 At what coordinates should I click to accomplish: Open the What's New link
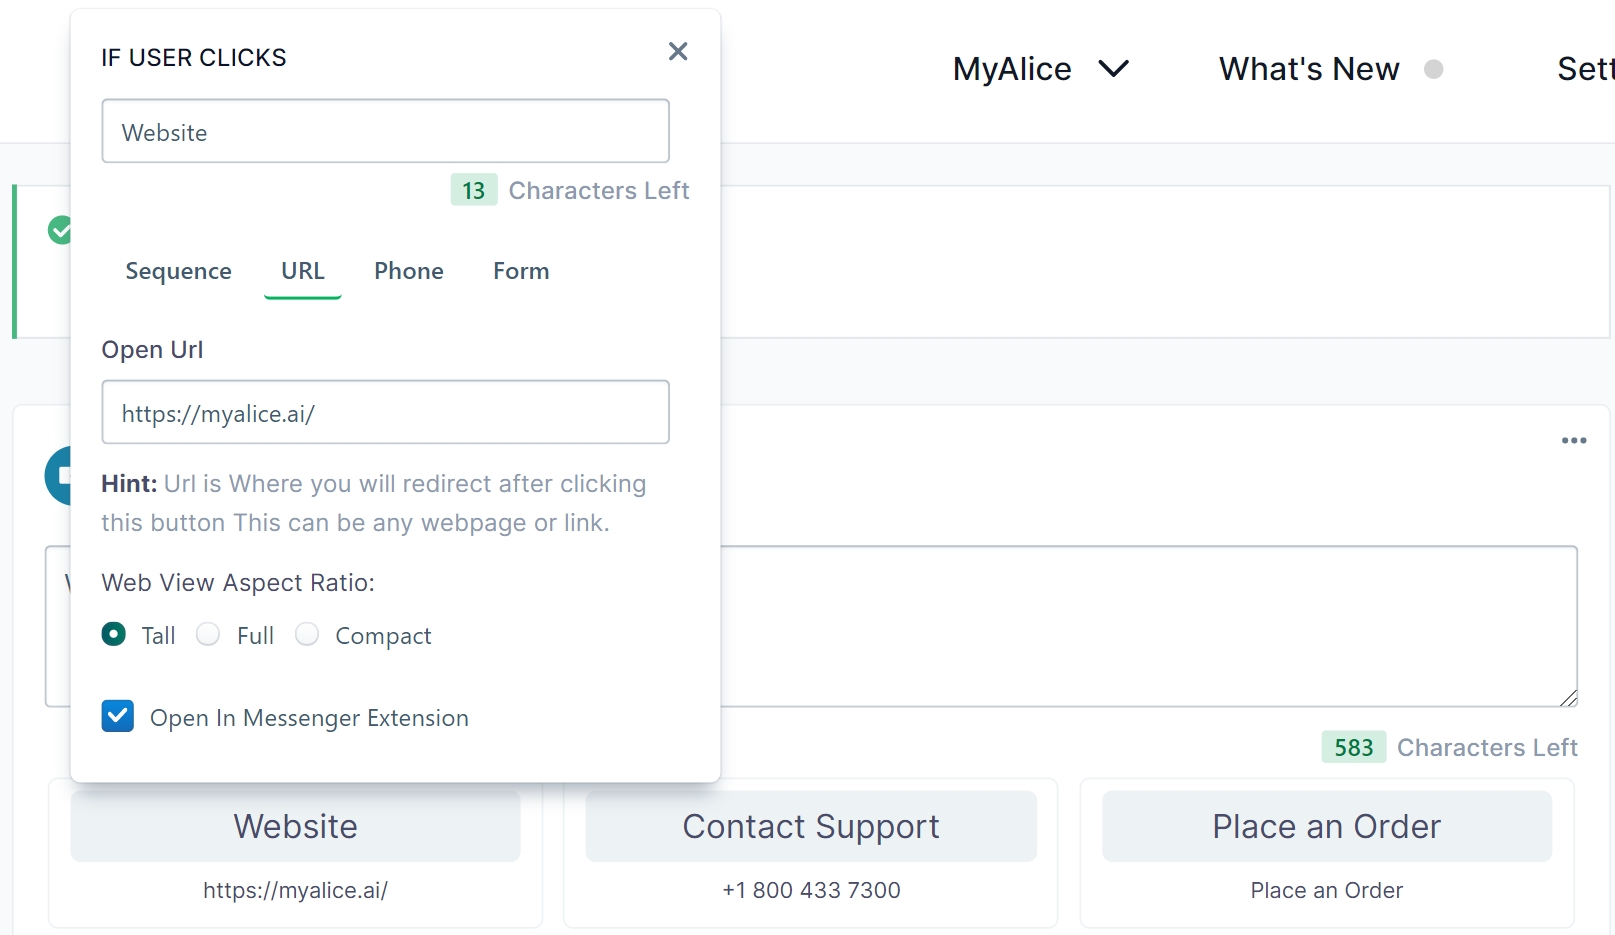point(1308,69)
